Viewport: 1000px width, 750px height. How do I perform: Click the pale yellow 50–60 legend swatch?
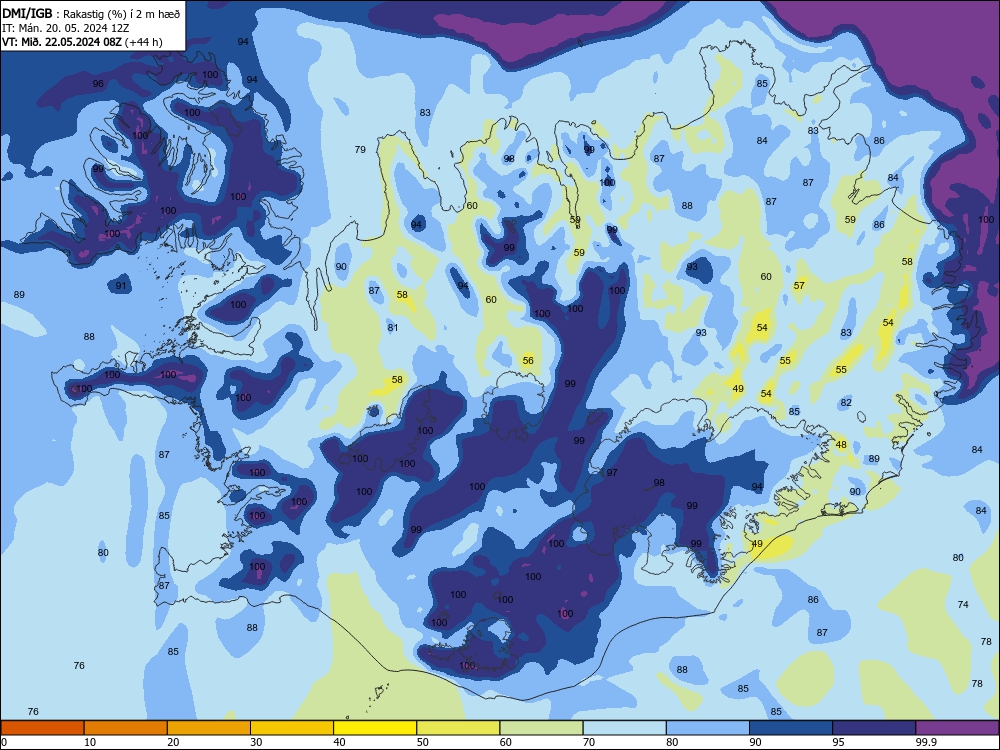pyautogui.click(x=458, y=728)
